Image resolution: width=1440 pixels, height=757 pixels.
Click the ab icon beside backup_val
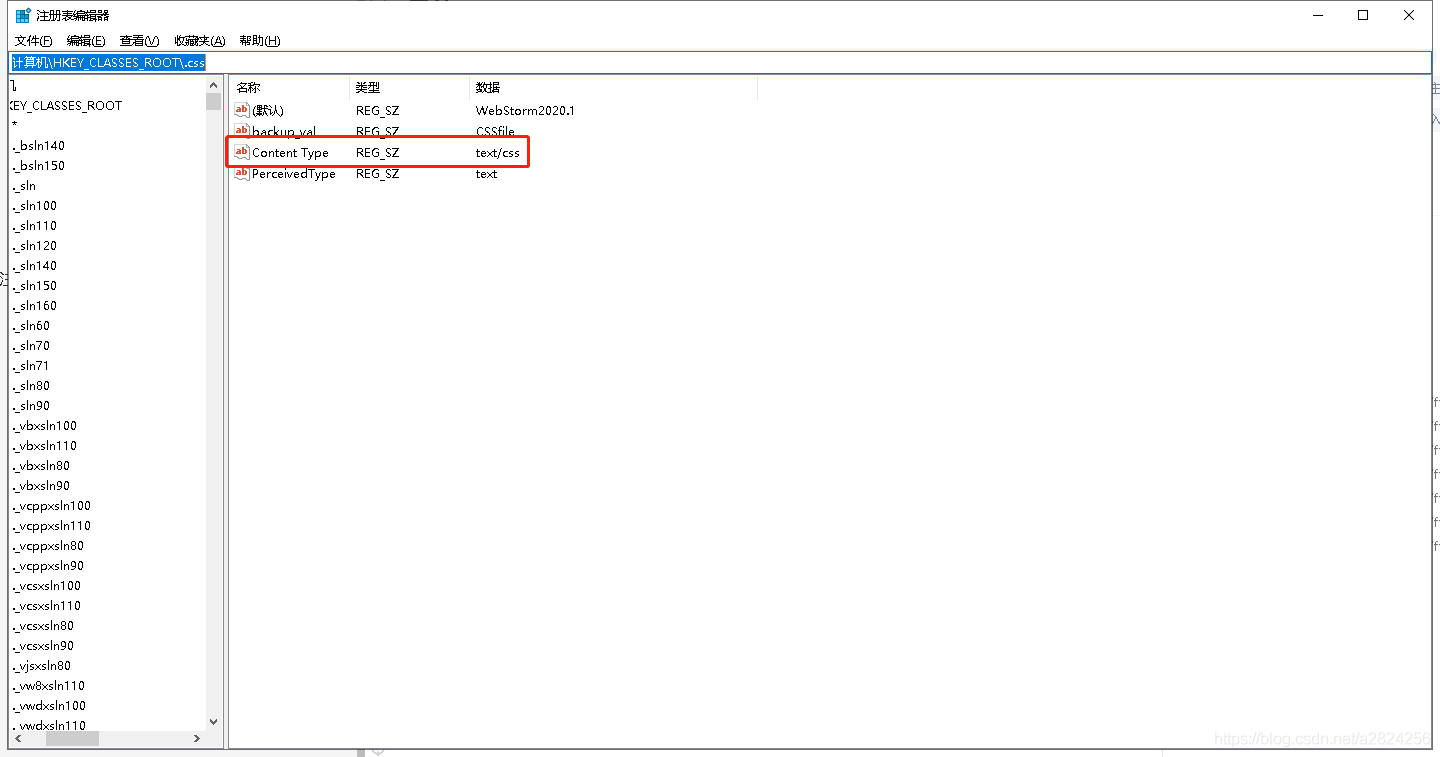pyautogui.click(x=241, y=131)
